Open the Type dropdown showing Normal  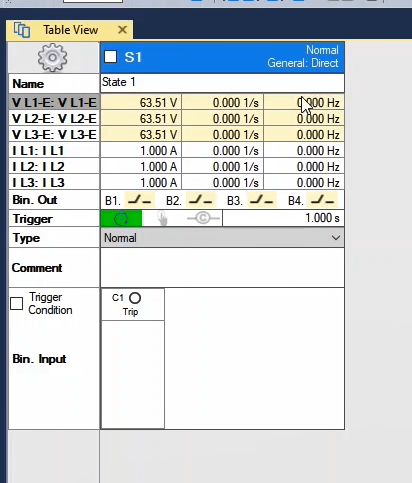pyautogui.click(x=222, y=238)
